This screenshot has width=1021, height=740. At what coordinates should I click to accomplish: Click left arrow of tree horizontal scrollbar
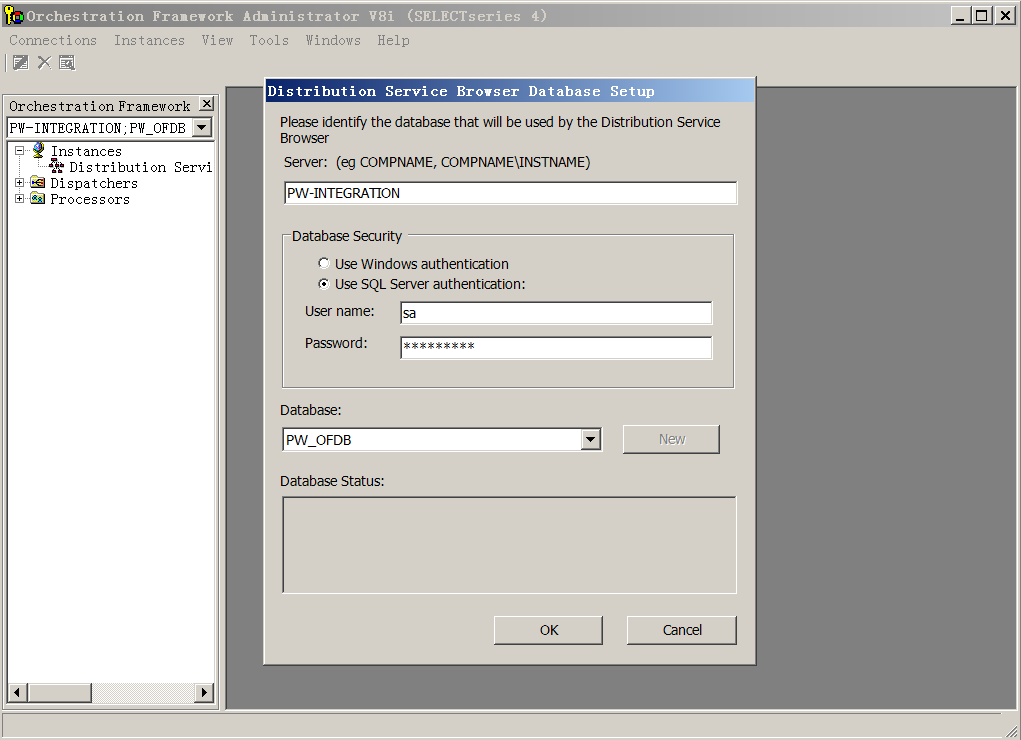(17, 692)
